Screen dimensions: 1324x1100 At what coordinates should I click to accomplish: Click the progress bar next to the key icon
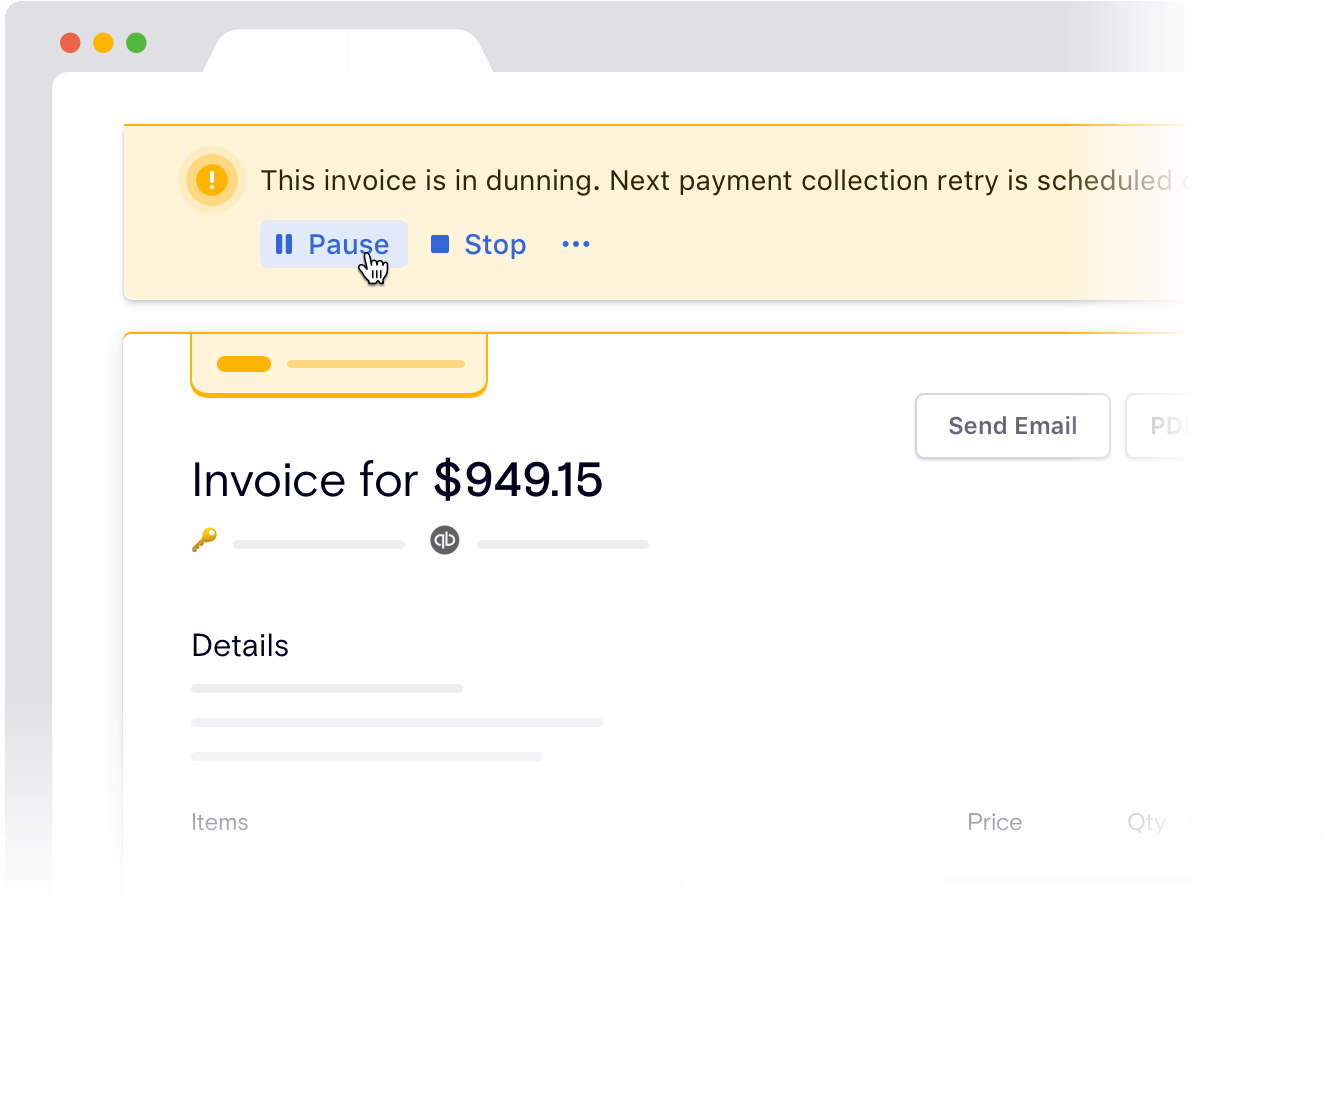[318, 544]
